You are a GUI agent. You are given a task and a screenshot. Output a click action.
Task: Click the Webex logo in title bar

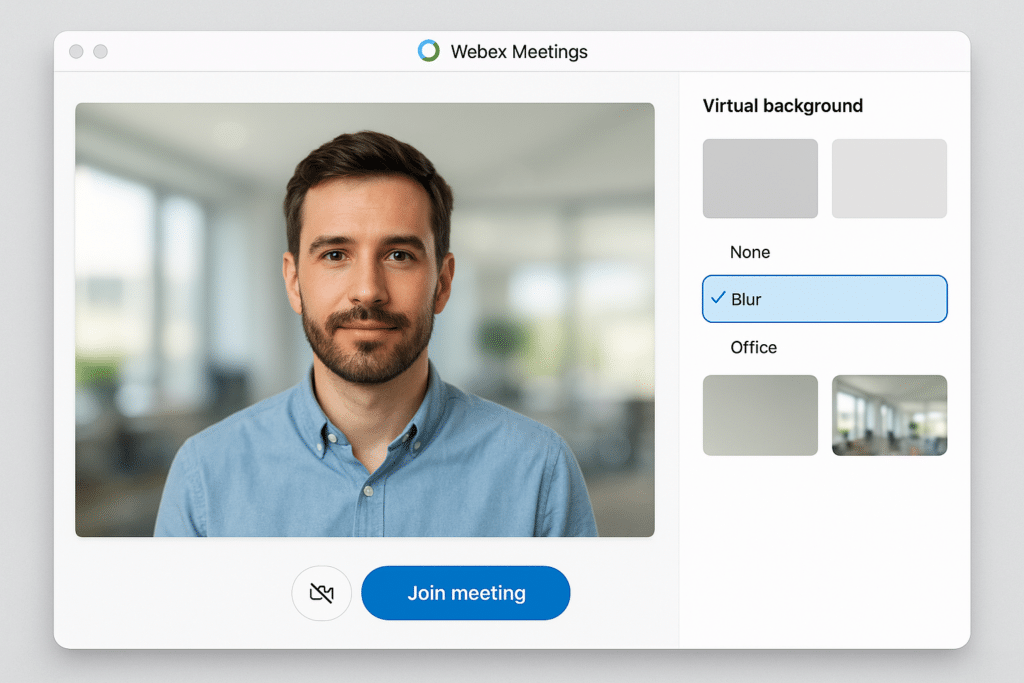[429, 51]
